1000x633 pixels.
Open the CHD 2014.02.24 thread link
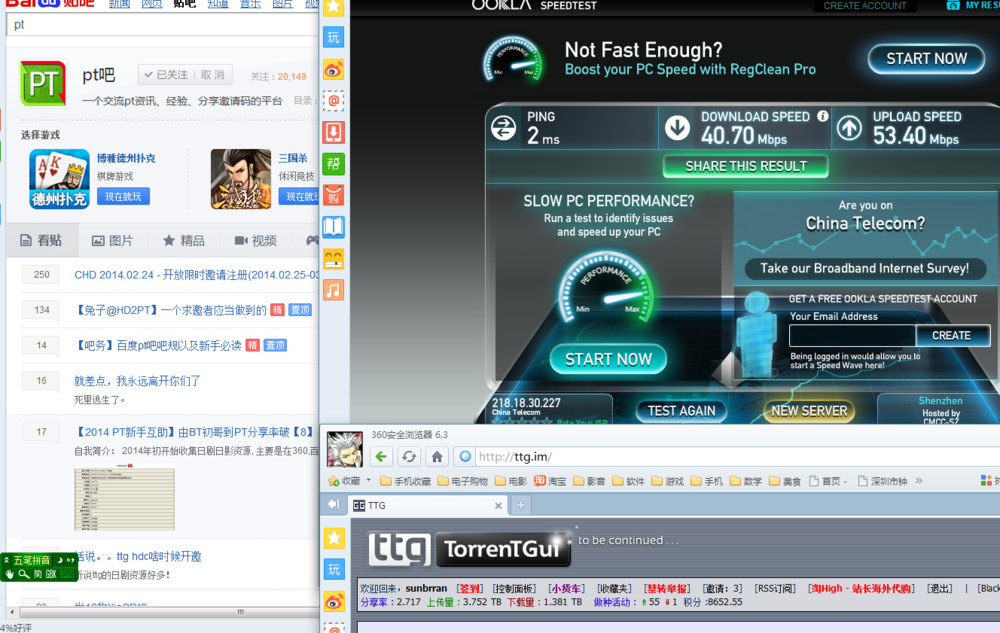(196, 275)
